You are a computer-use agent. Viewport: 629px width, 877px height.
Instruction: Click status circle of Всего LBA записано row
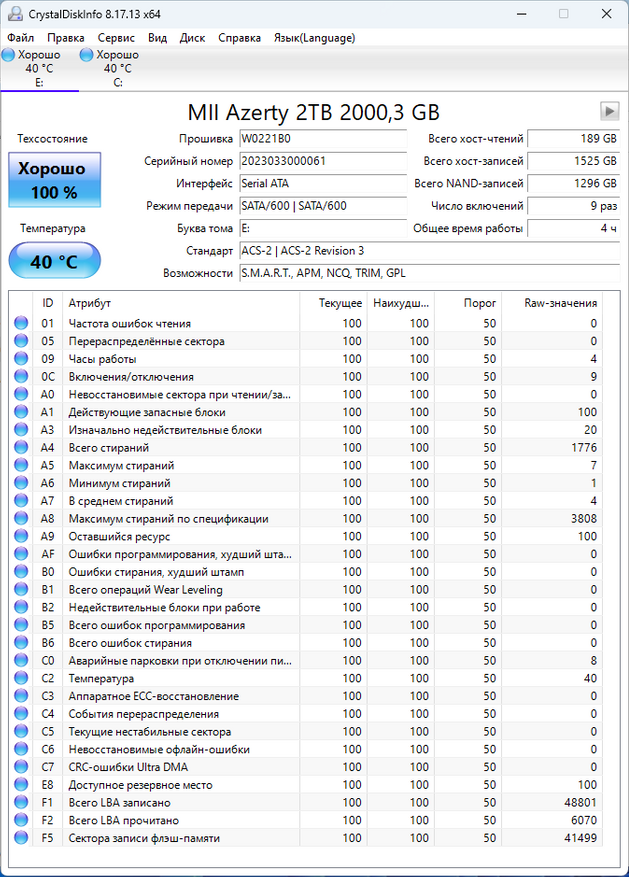21,803
